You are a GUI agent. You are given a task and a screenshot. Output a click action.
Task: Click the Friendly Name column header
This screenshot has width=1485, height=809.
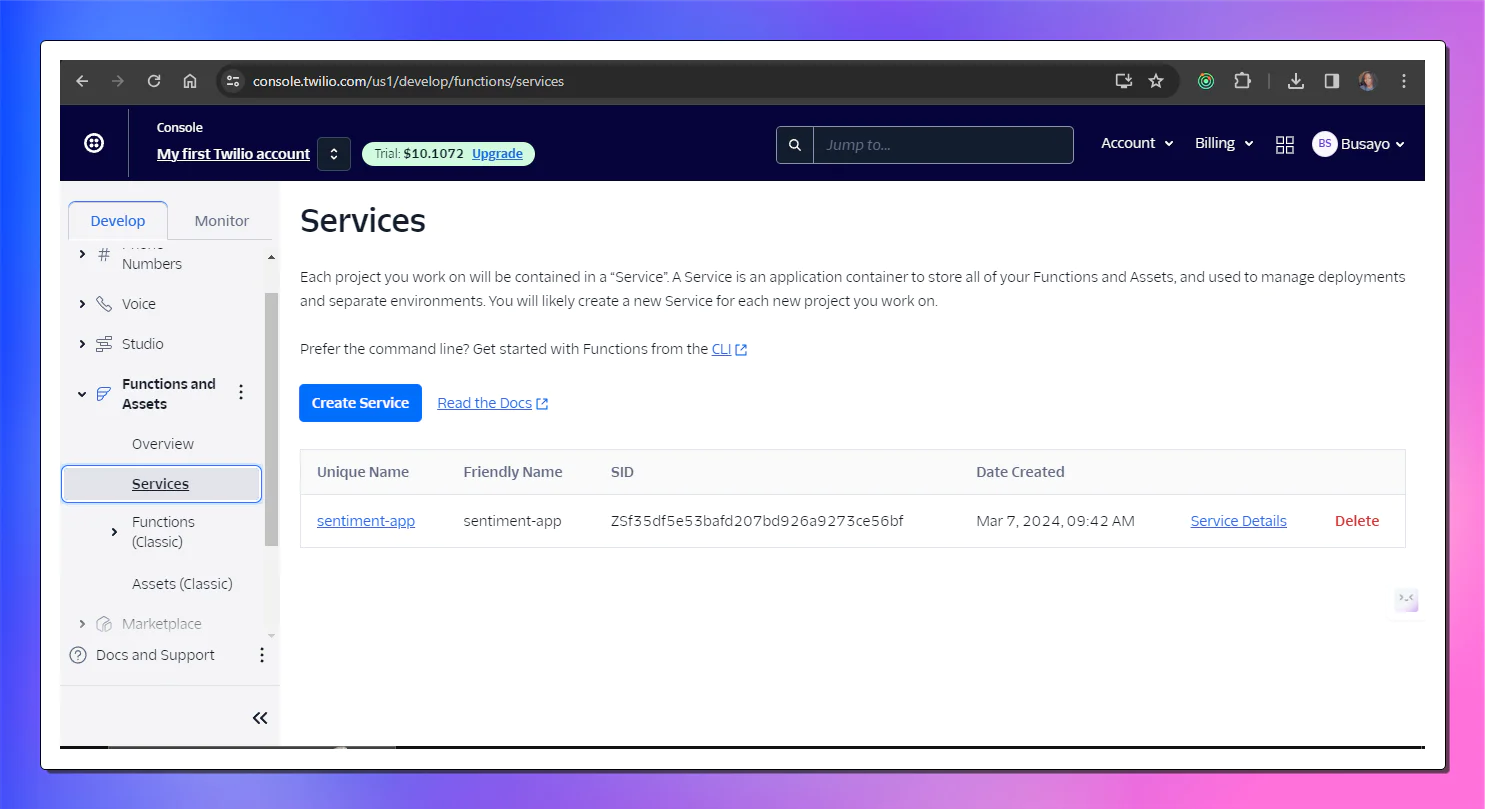pos(513,472)
